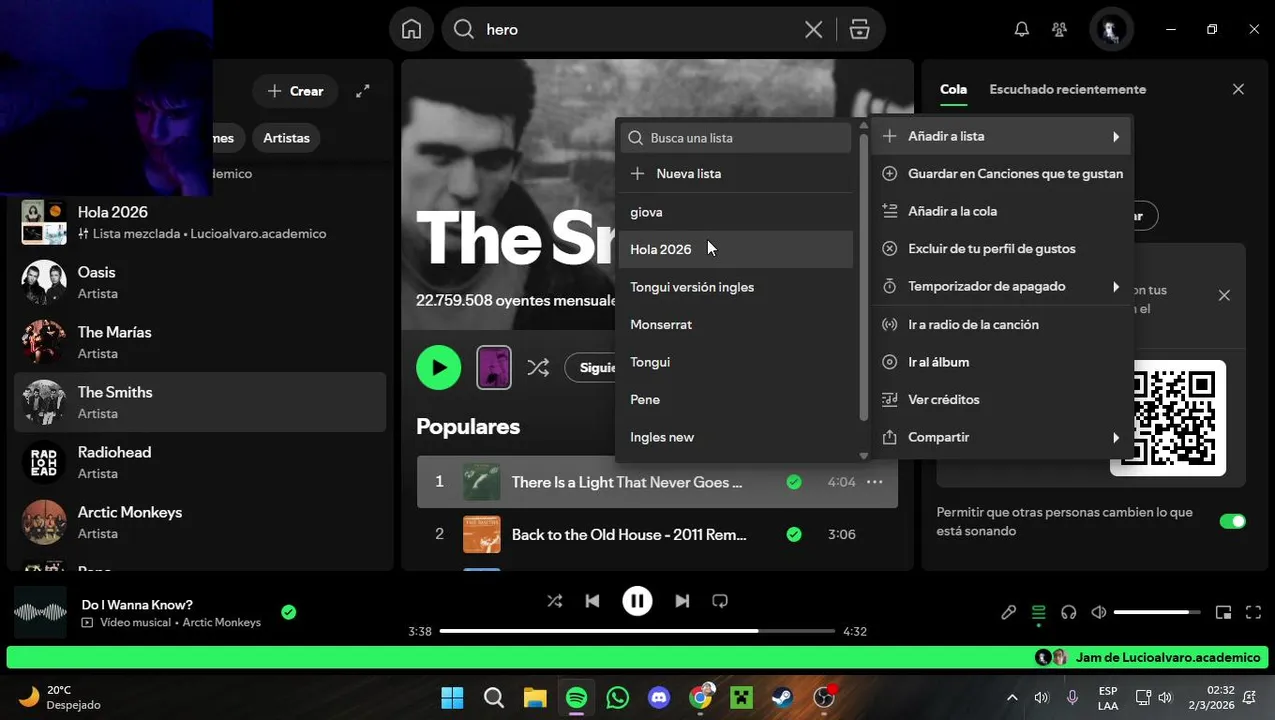Image resolution: width=1275 pixels, height=720 pixels.
Task: Toggle saved check for Back to the Old House
Action: pos(794,534)
